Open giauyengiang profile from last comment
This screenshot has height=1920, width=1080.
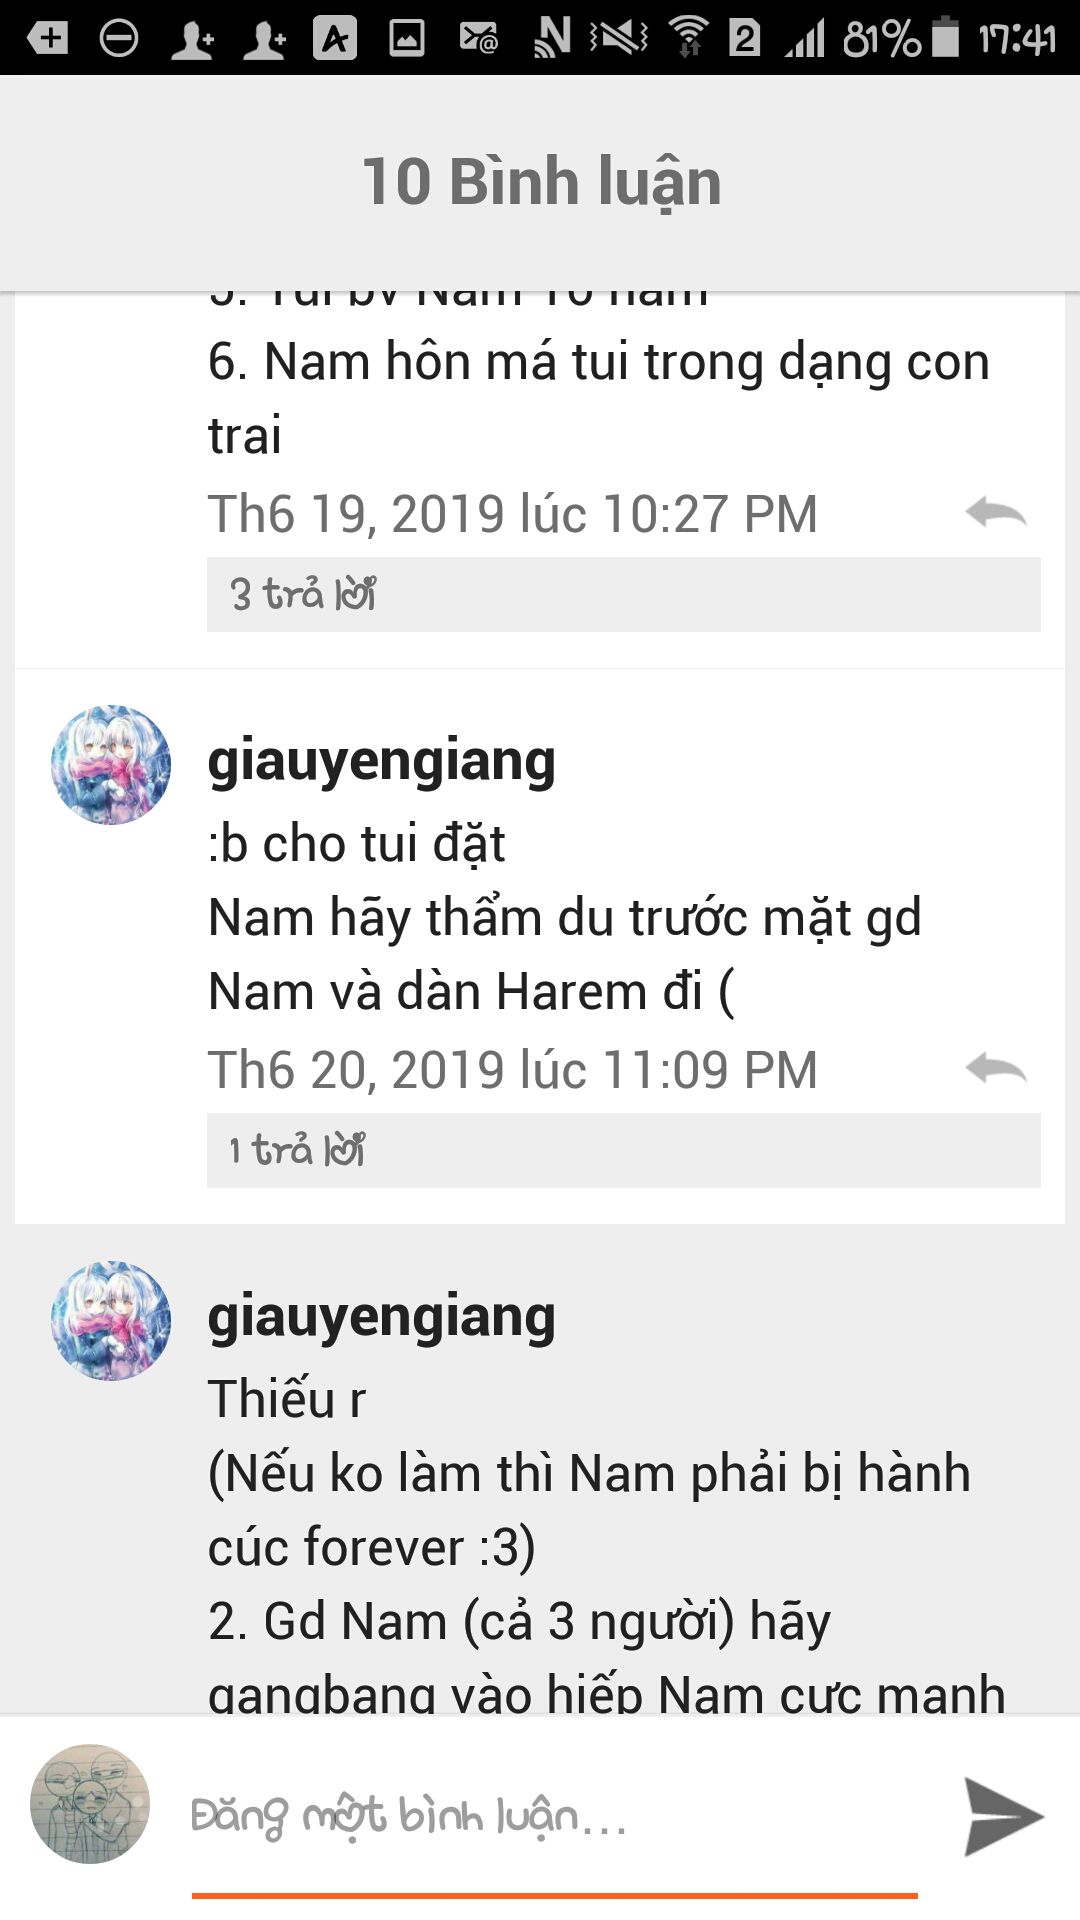tap(381, 1316)
